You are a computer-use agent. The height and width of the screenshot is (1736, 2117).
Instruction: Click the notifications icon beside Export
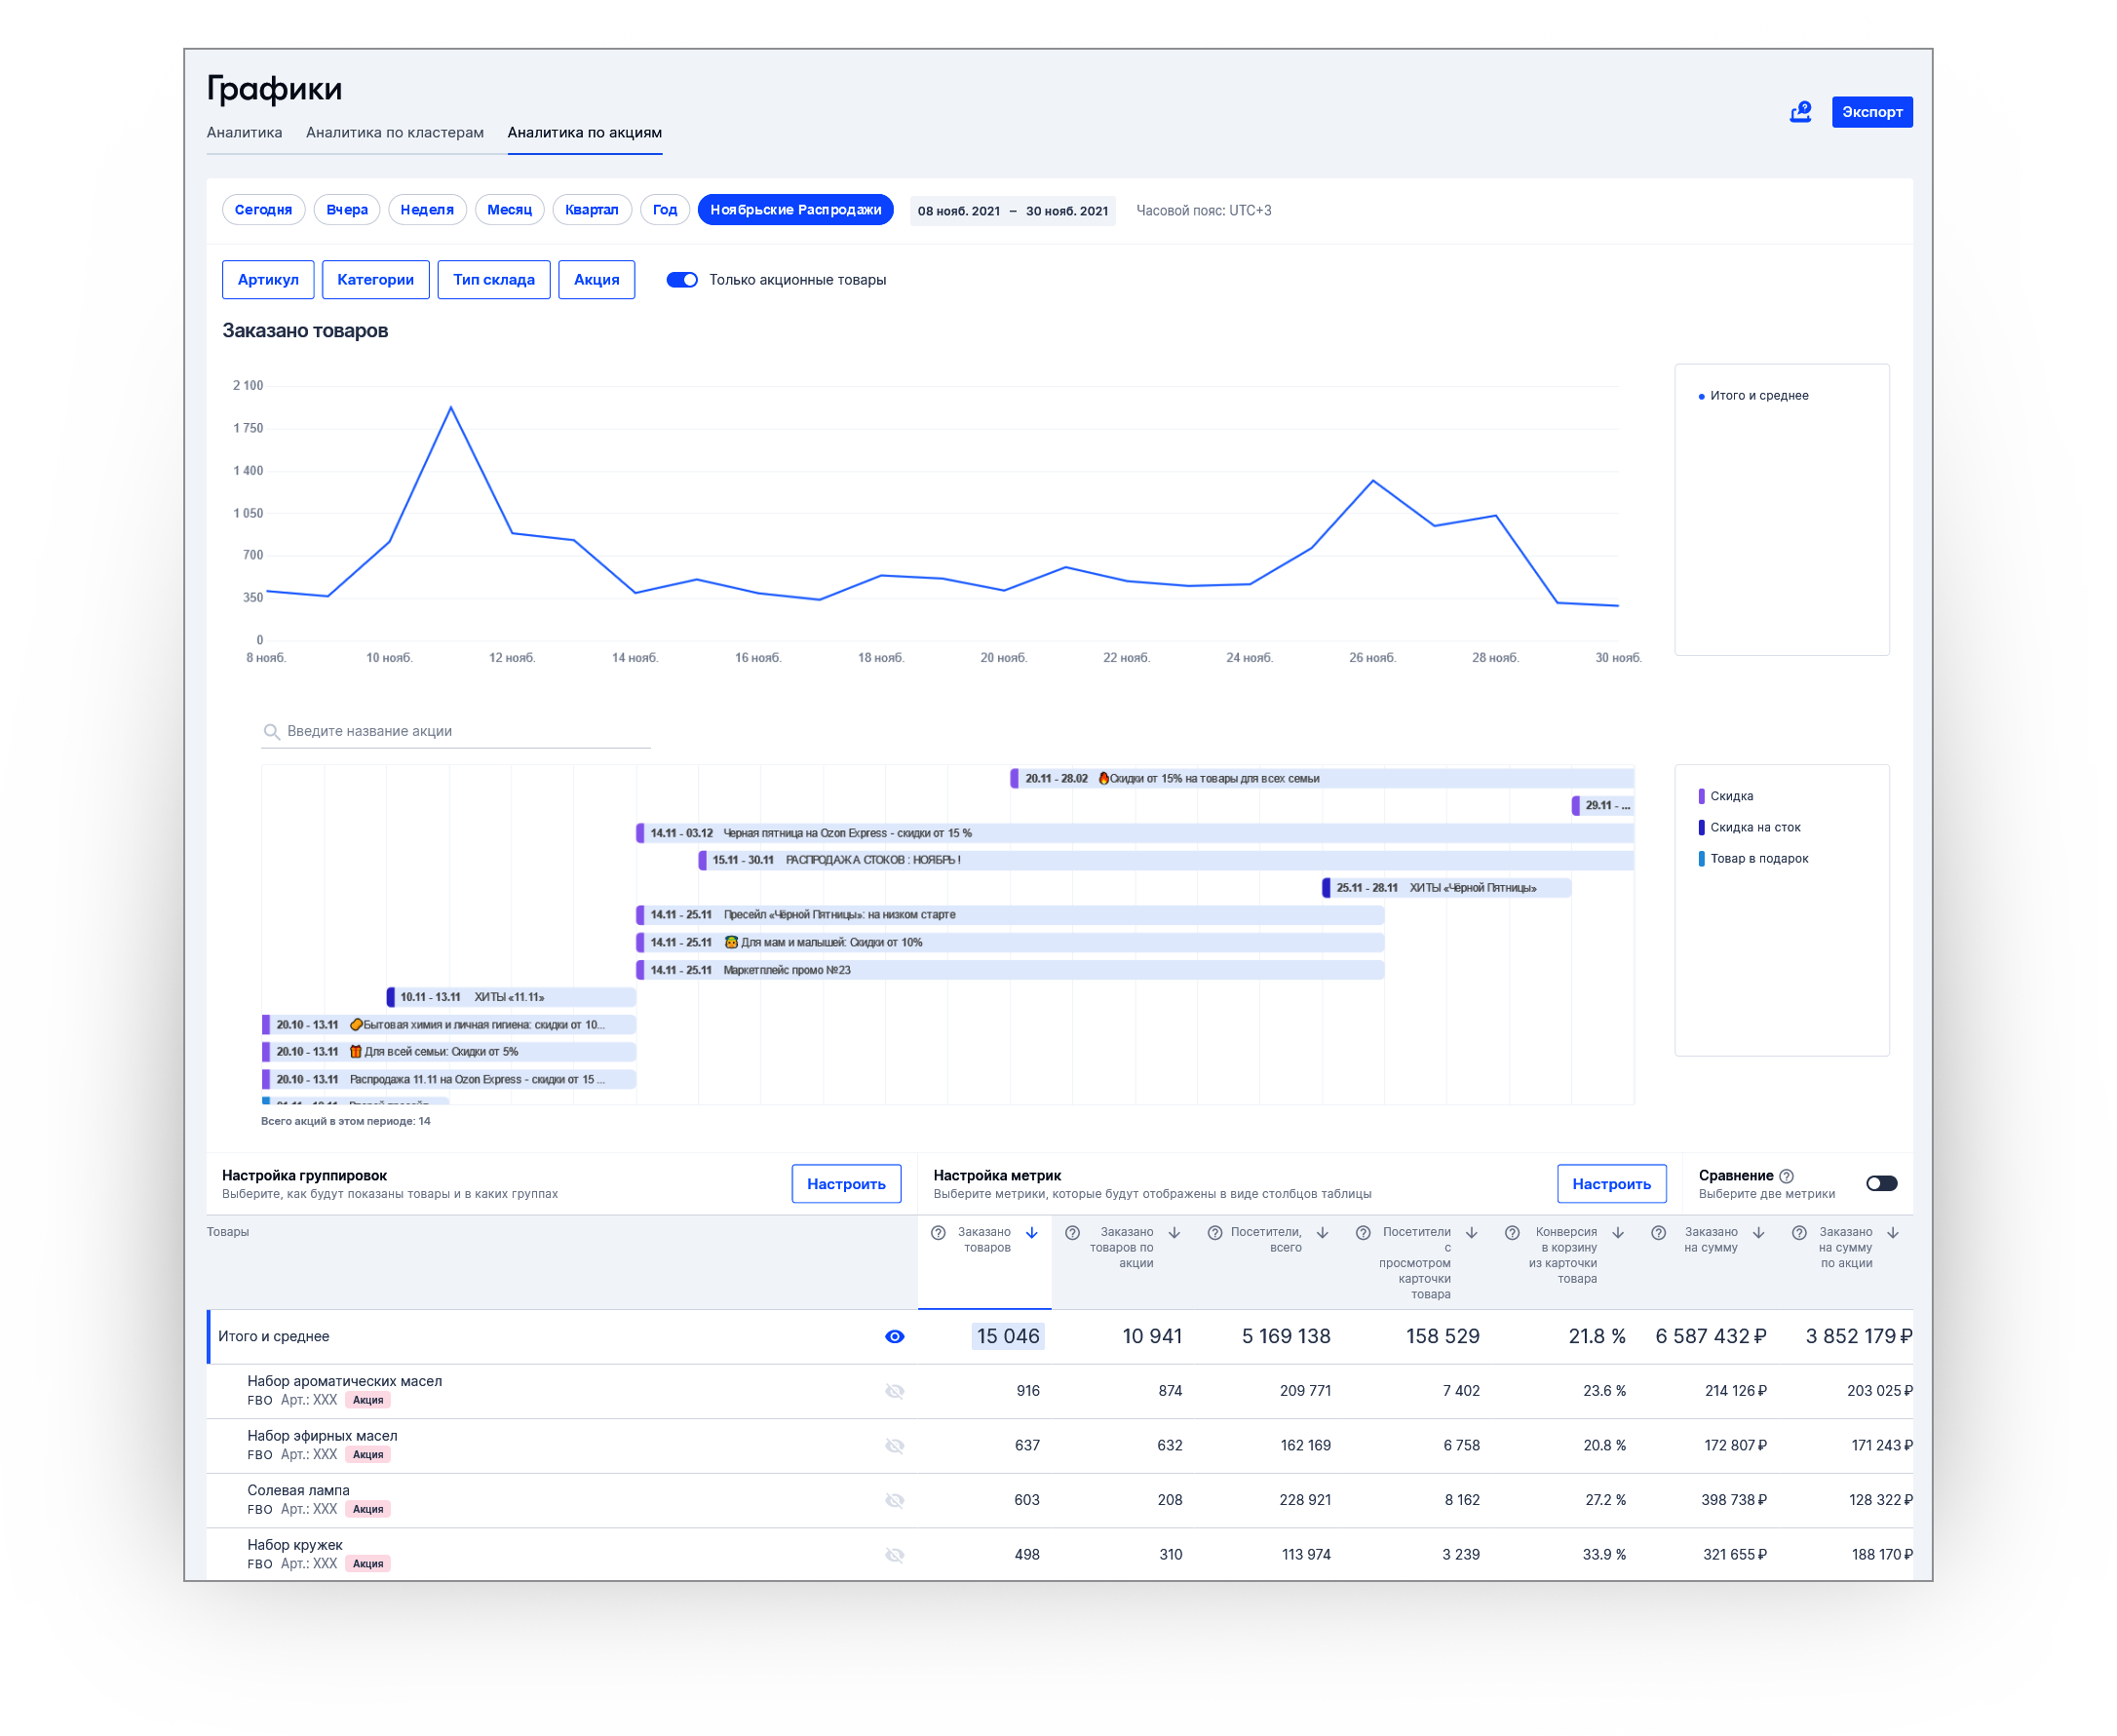1800,112
